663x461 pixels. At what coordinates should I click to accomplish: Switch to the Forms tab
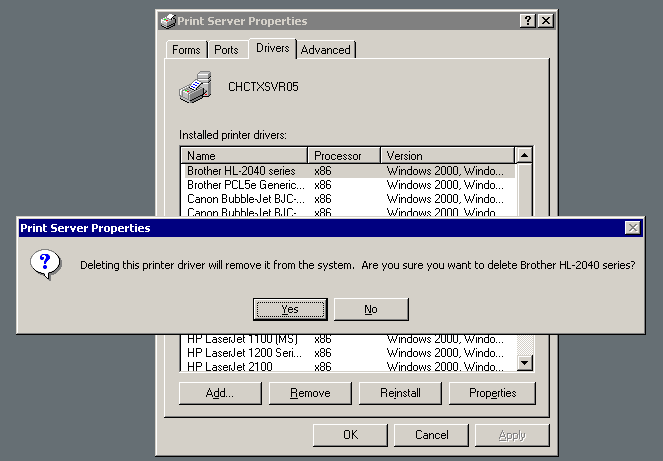(x=186, y=50)
